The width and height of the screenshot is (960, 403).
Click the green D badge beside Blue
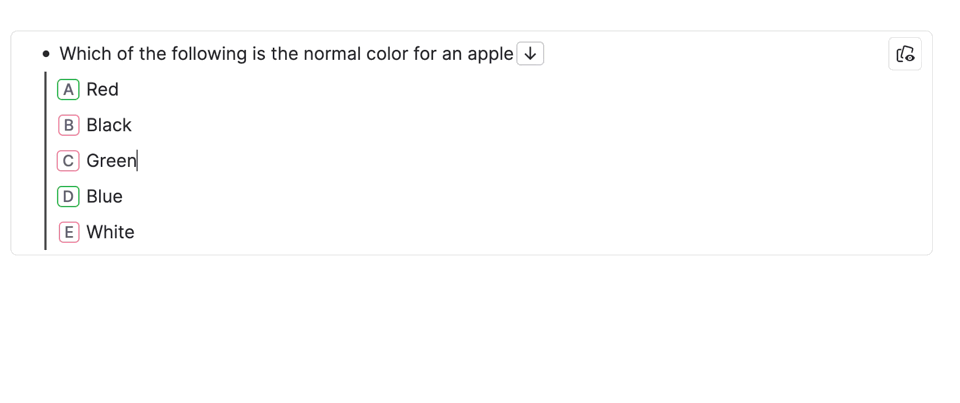pyautogui.click(x=68, y=197)
